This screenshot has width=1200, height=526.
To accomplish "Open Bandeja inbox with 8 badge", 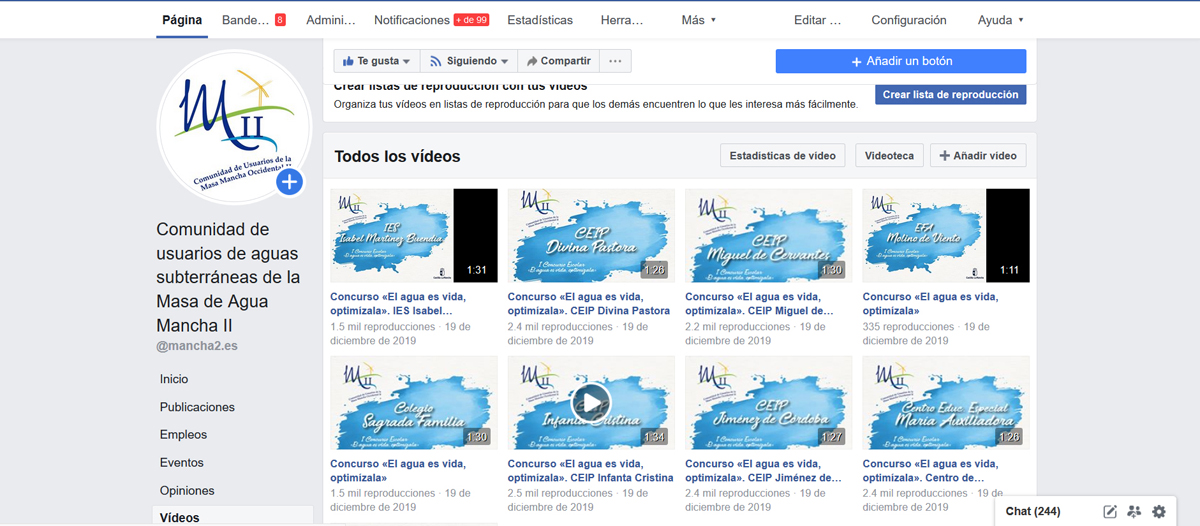I will 253,20.
